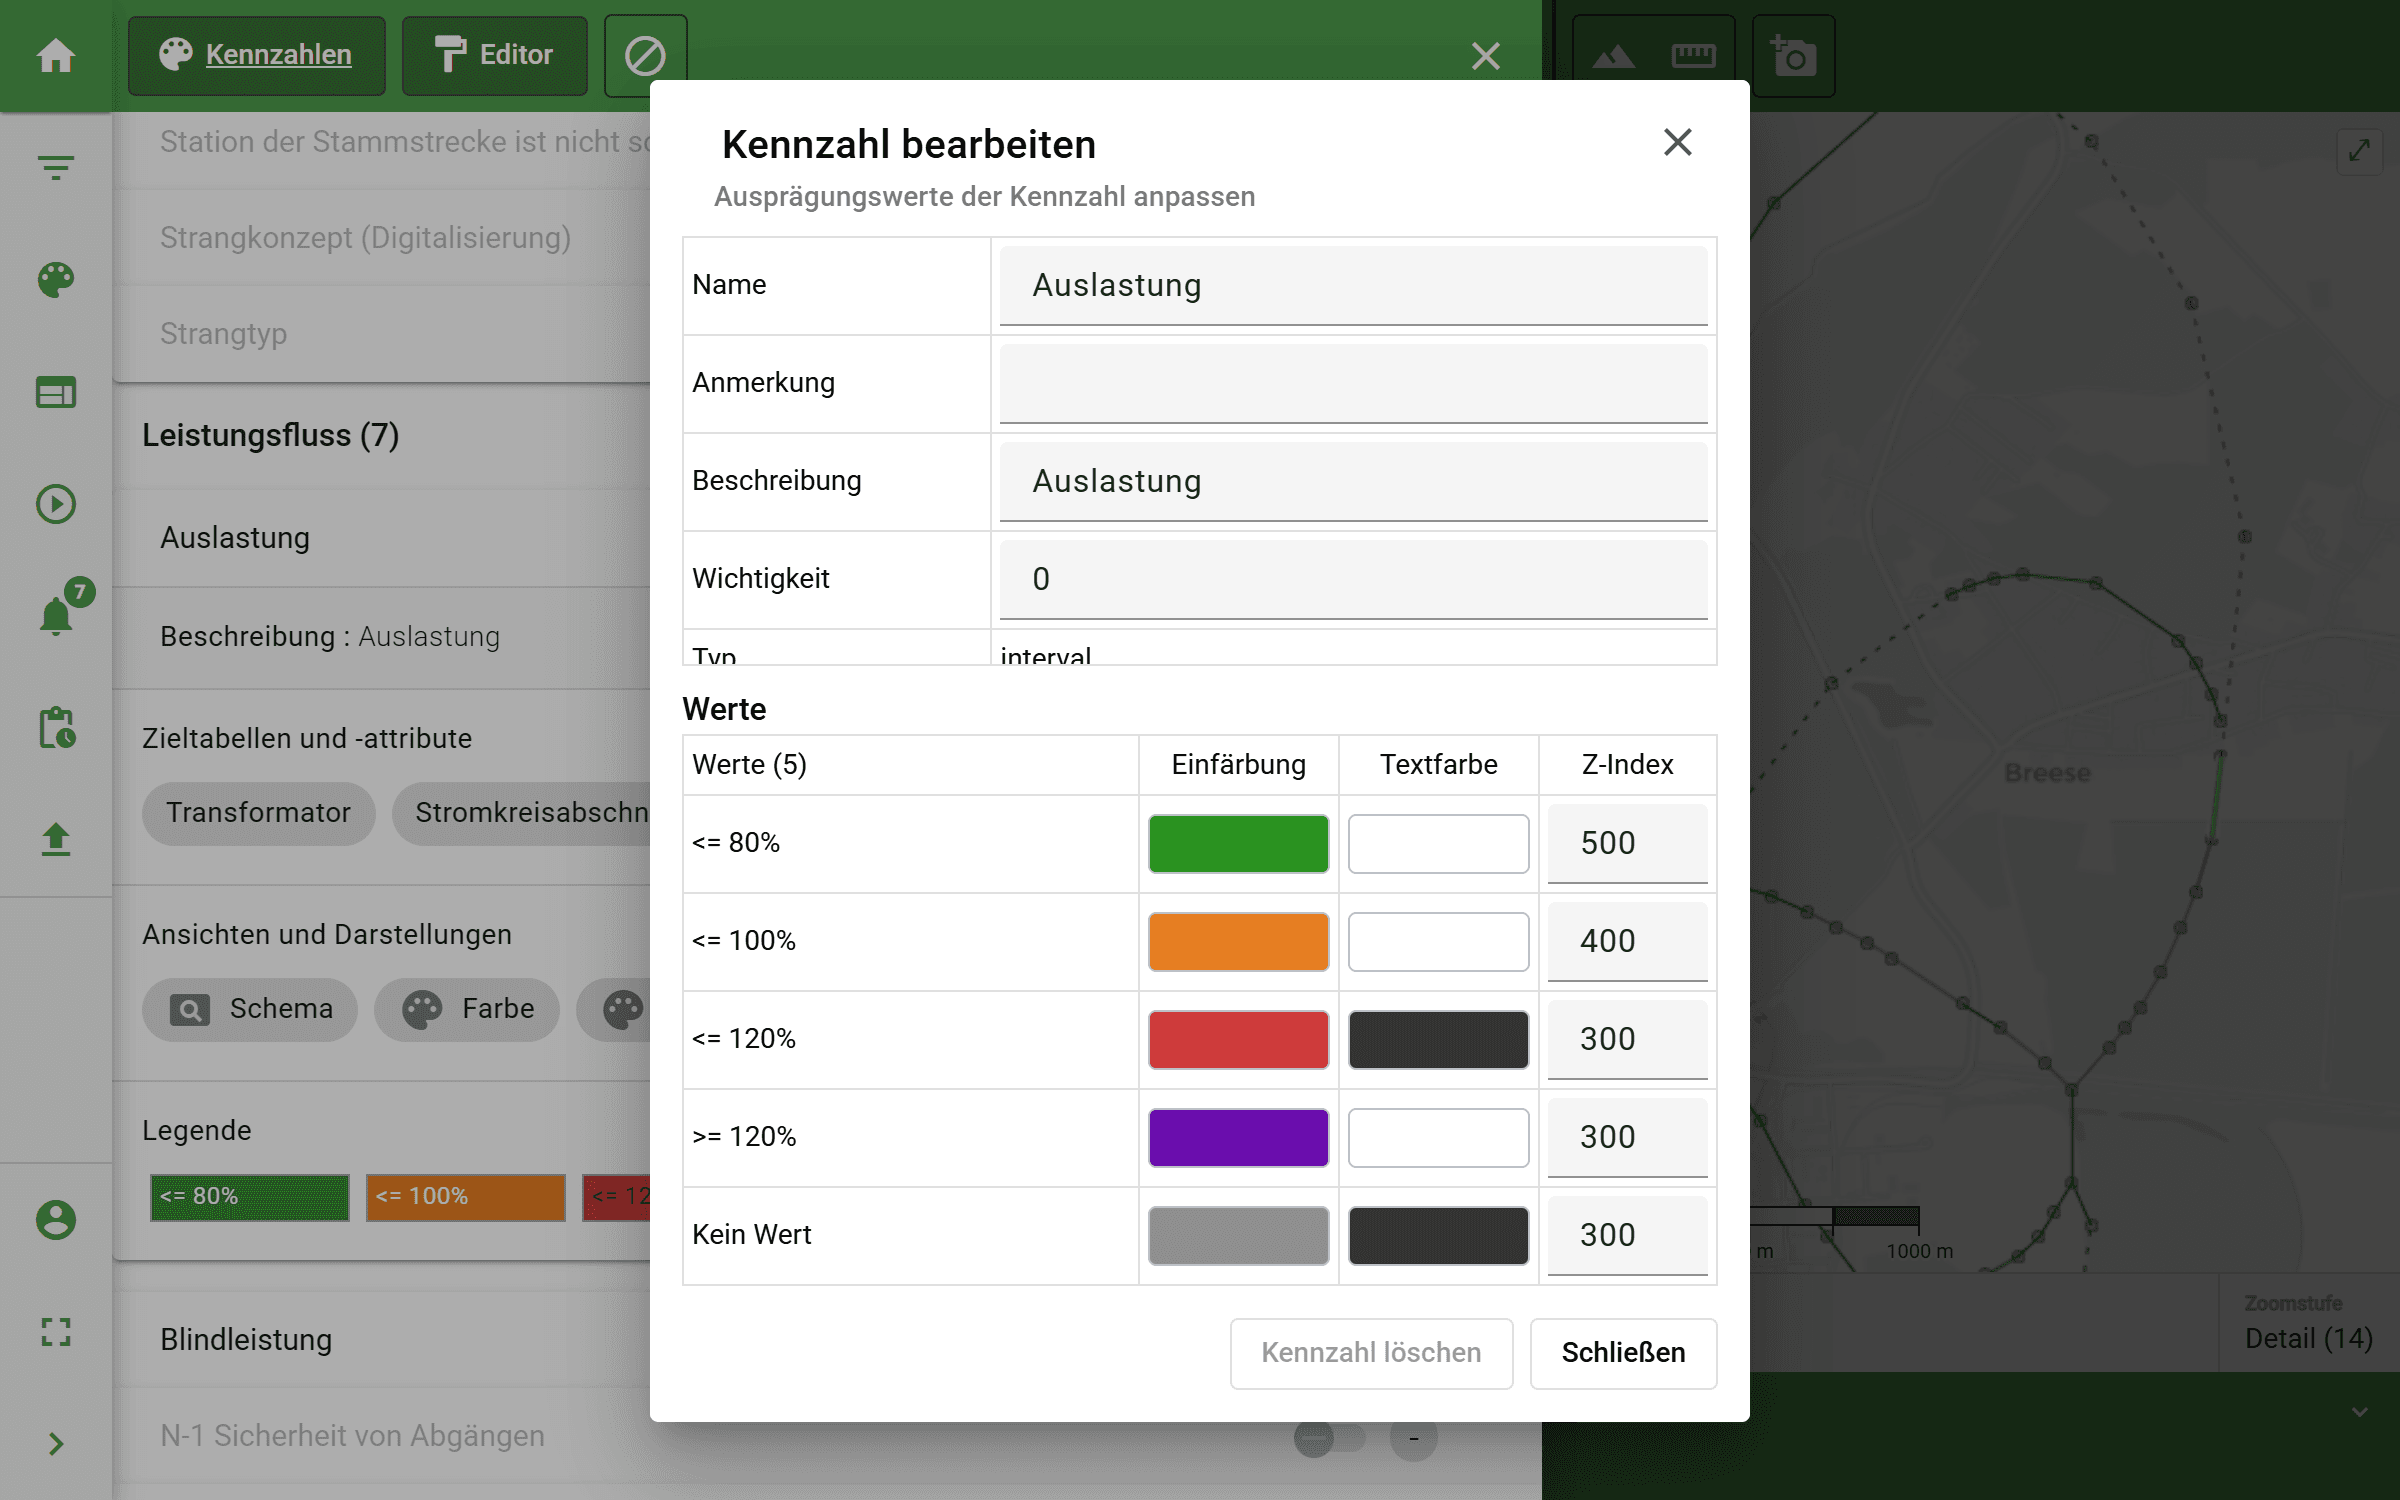Take a screenshot with the camera icon
Image resolution: width=2400 pixels, height=1500 pixels.
(1793, 56)
